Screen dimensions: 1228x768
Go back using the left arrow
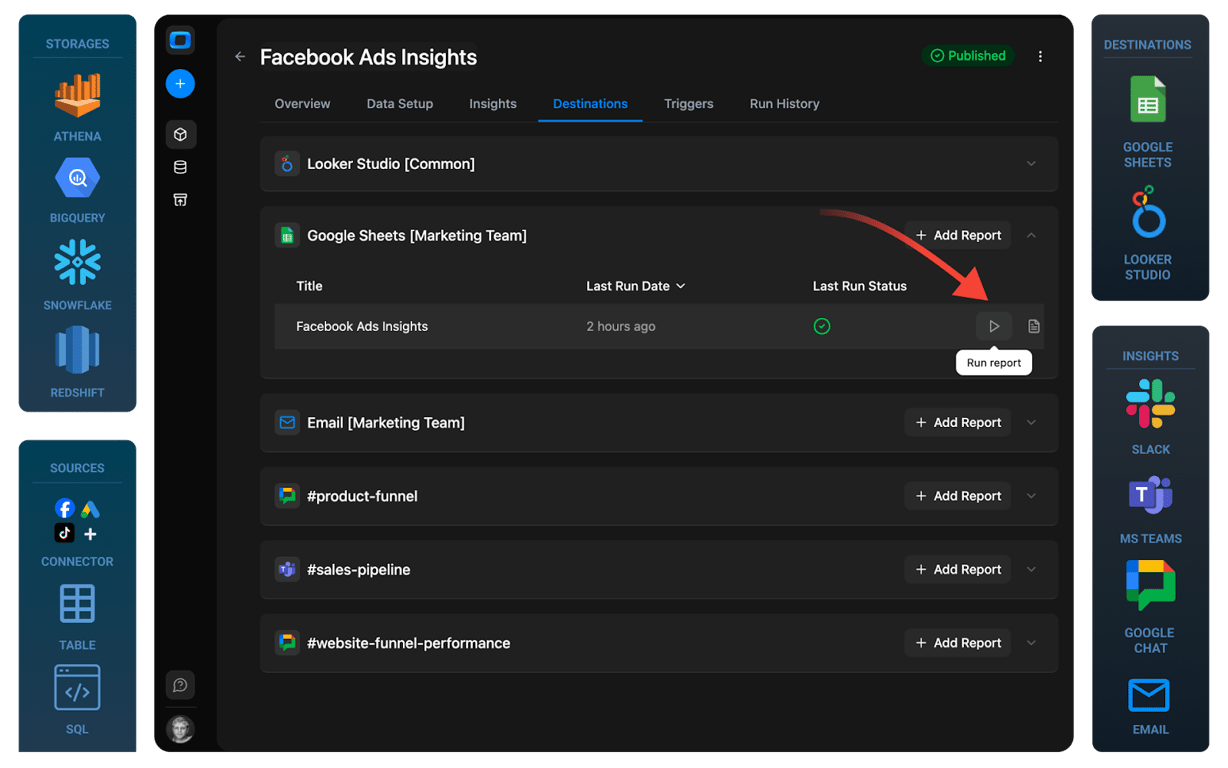pyautogui.click(x=240, y=57)
